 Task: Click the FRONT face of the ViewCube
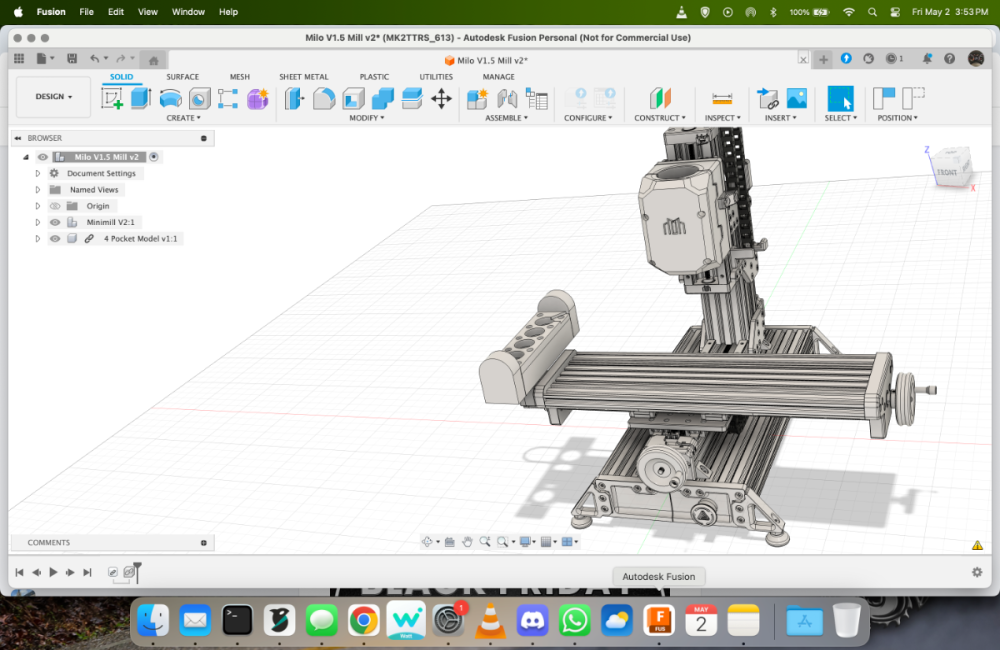point(948,171)
